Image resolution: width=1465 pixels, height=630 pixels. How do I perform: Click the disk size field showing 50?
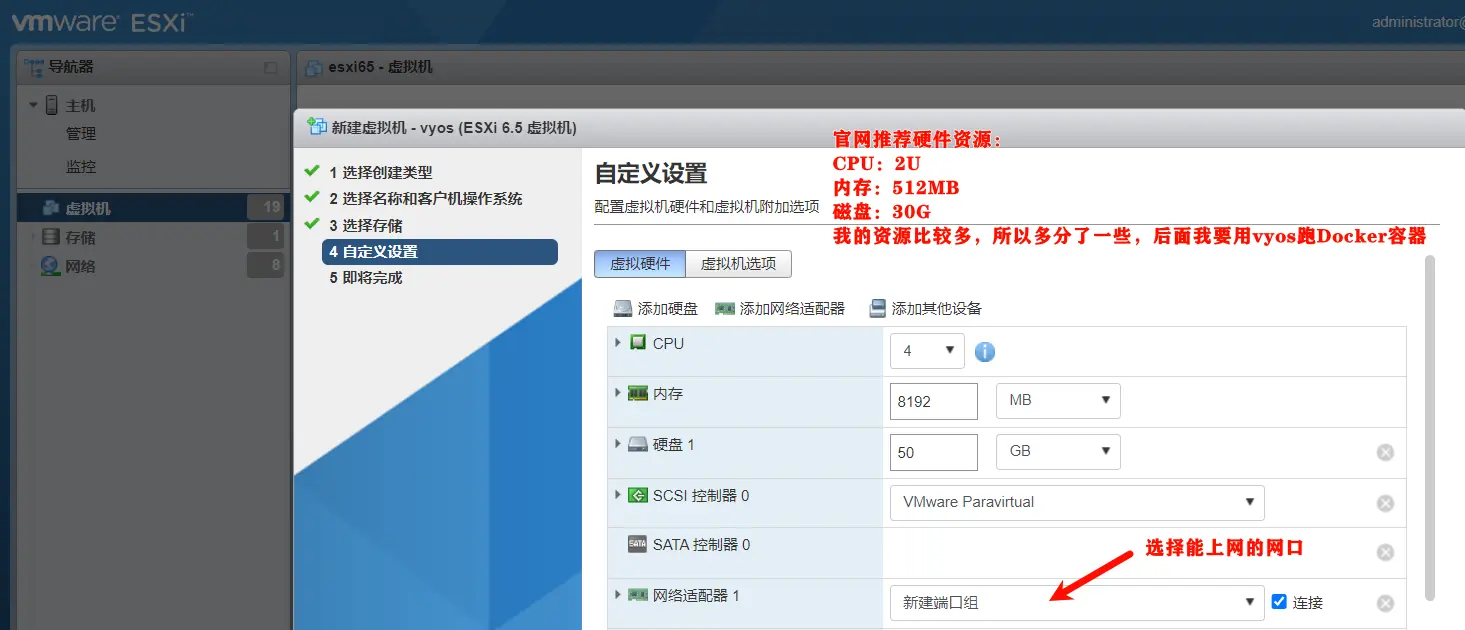(934, 452)
